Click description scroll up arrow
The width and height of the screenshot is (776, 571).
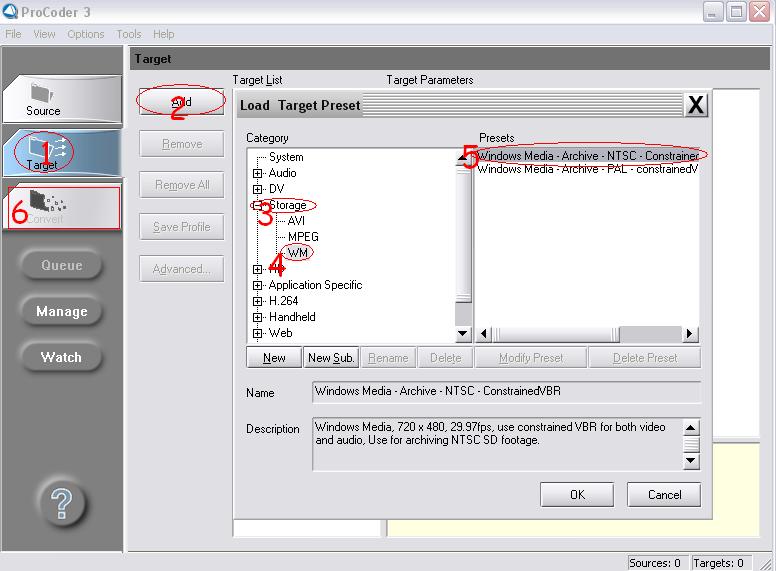point(691,427)
